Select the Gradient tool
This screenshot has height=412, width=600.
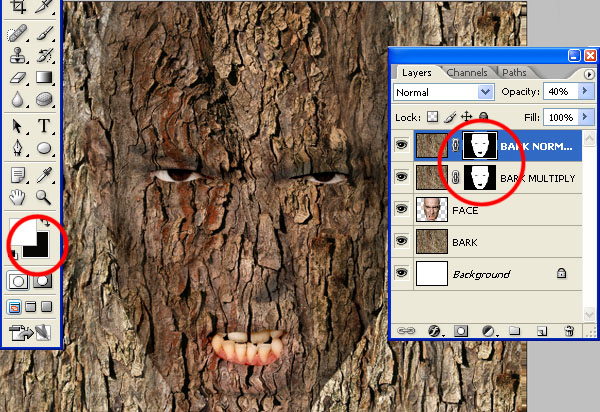[x=45, y=78]
